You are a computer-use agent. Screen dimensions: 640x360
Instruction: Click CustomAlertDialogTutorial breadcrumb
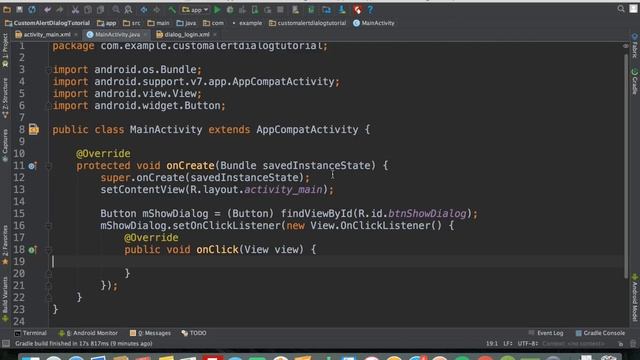click(x=47, y=23)
